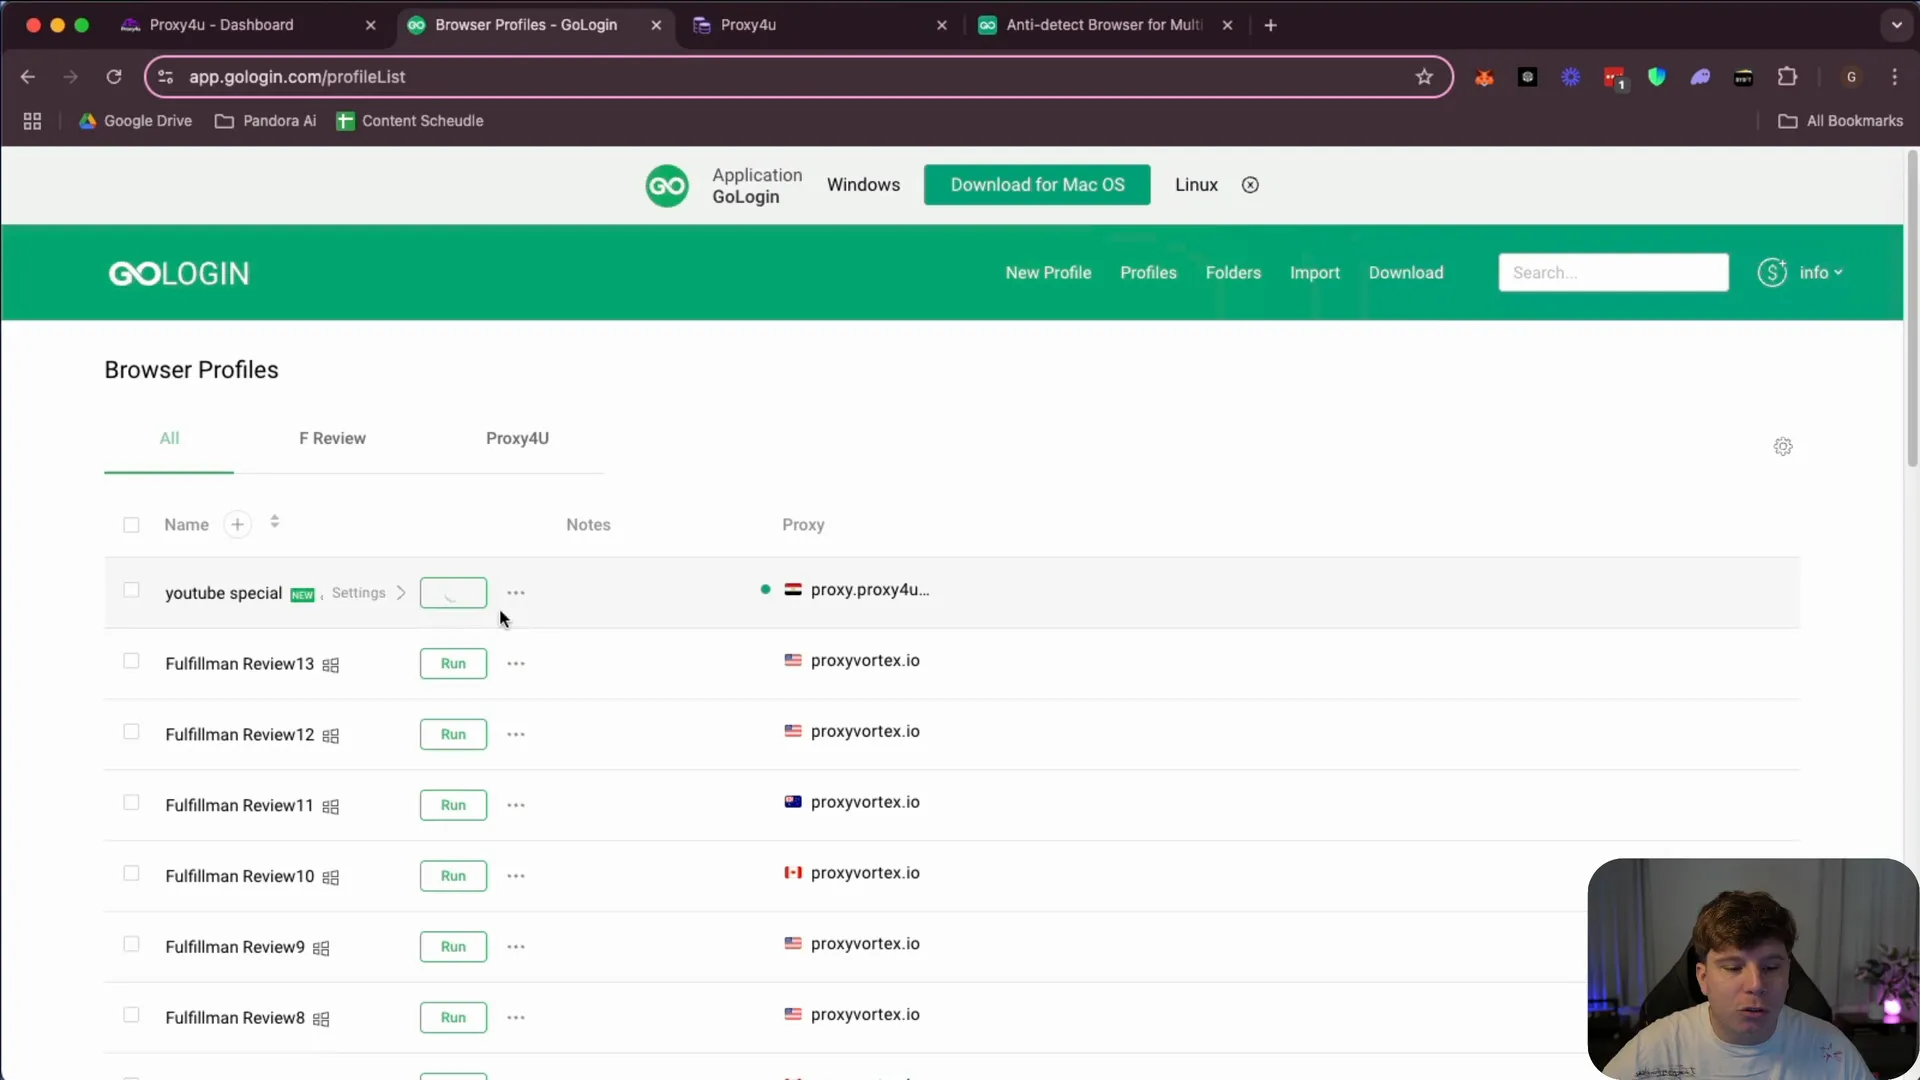Click the GoLogin logo in header
This screenshot has width=1920, height=1080.
tap(179, 273)
